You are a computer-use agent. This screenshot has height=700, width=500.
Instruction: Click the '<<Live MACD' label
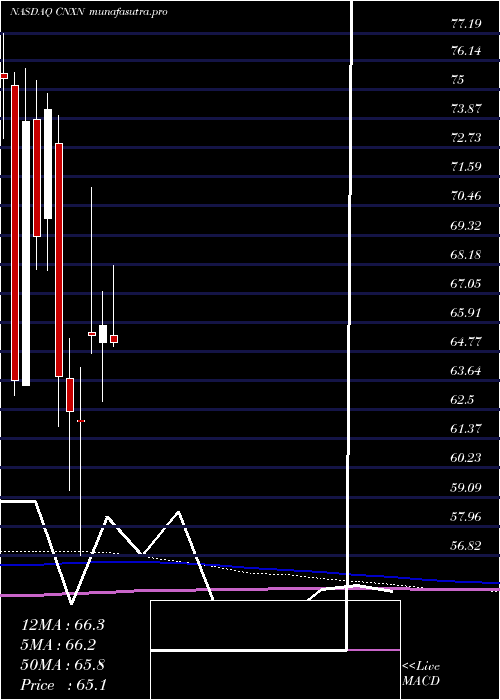point(421,674)
